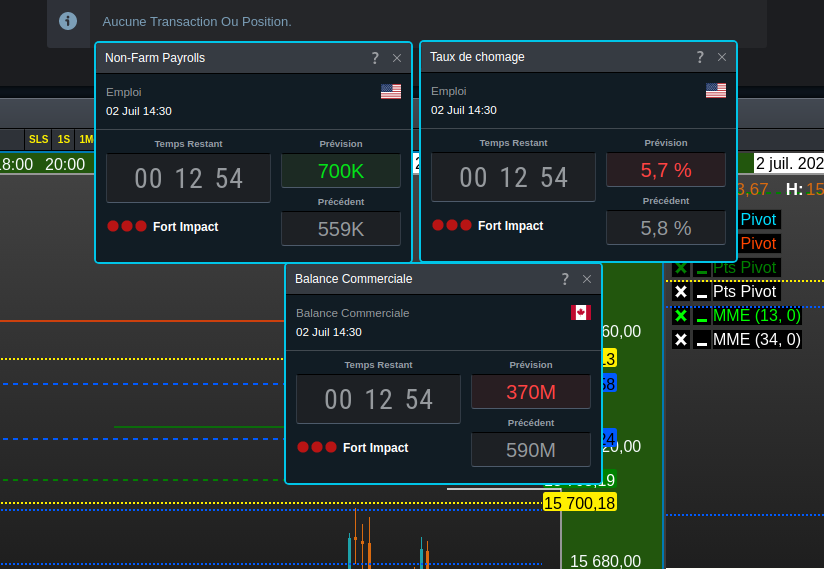
Task: Click the Taux de chomage panel title
Action: 477,57
